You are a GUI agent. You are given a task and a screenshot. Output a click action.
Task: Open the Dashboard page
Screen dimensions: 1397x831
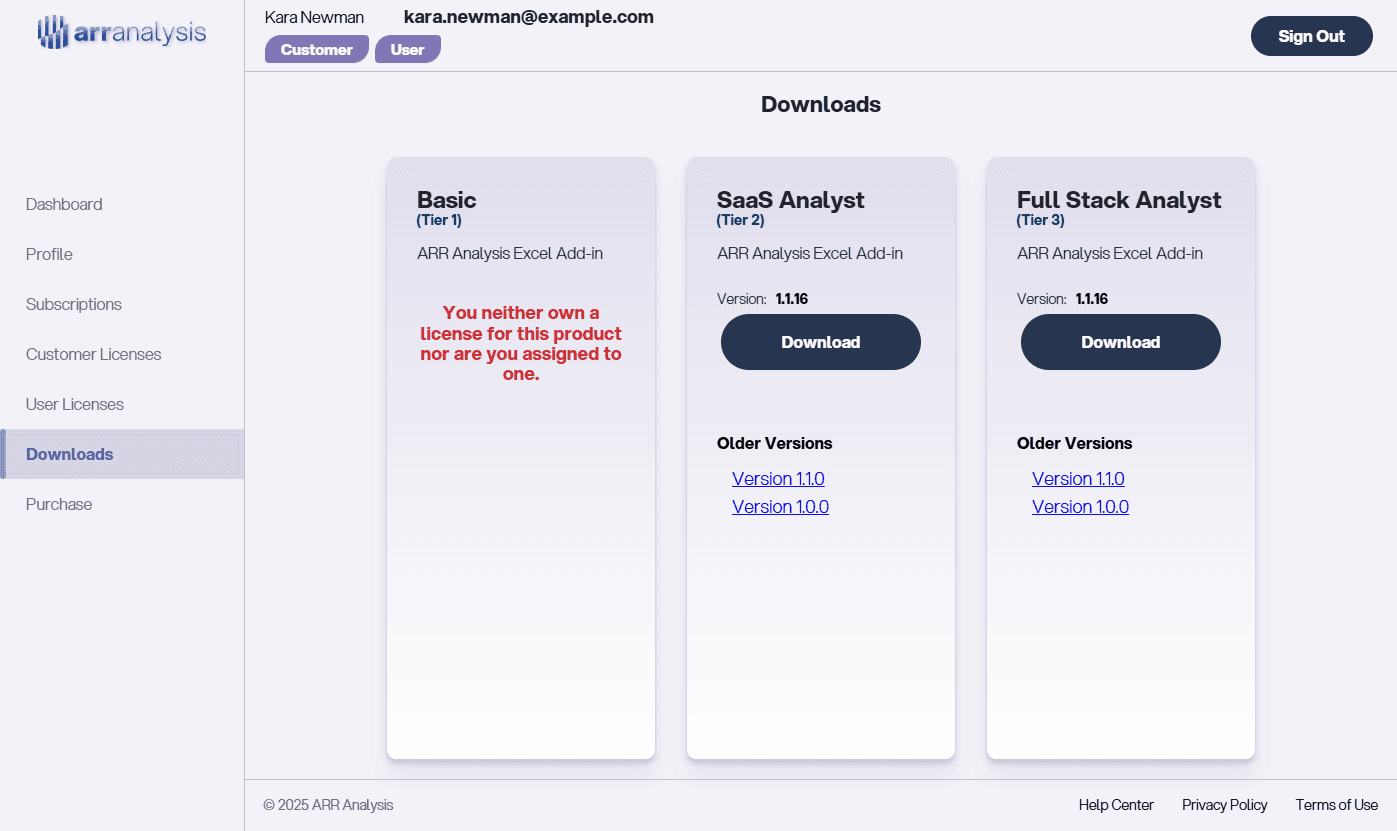tap(63, 204)
